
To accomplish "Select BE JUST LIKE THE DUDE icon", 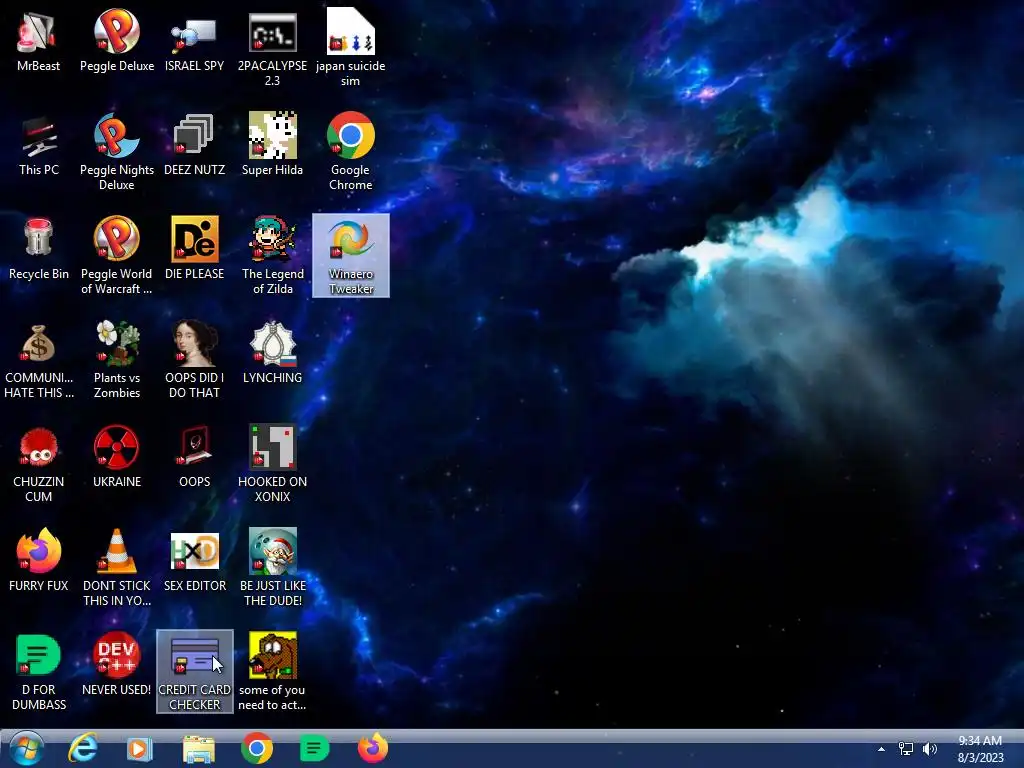I will click(272, 567).
